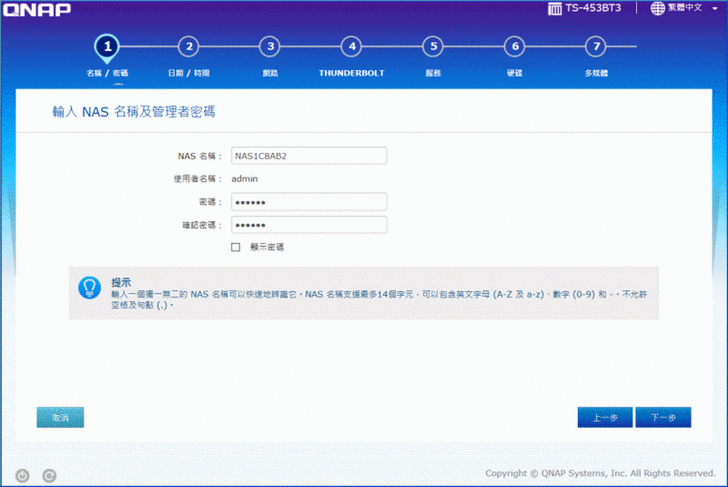
Task: Jump to step 5 服務
Action: coord(432,46)
